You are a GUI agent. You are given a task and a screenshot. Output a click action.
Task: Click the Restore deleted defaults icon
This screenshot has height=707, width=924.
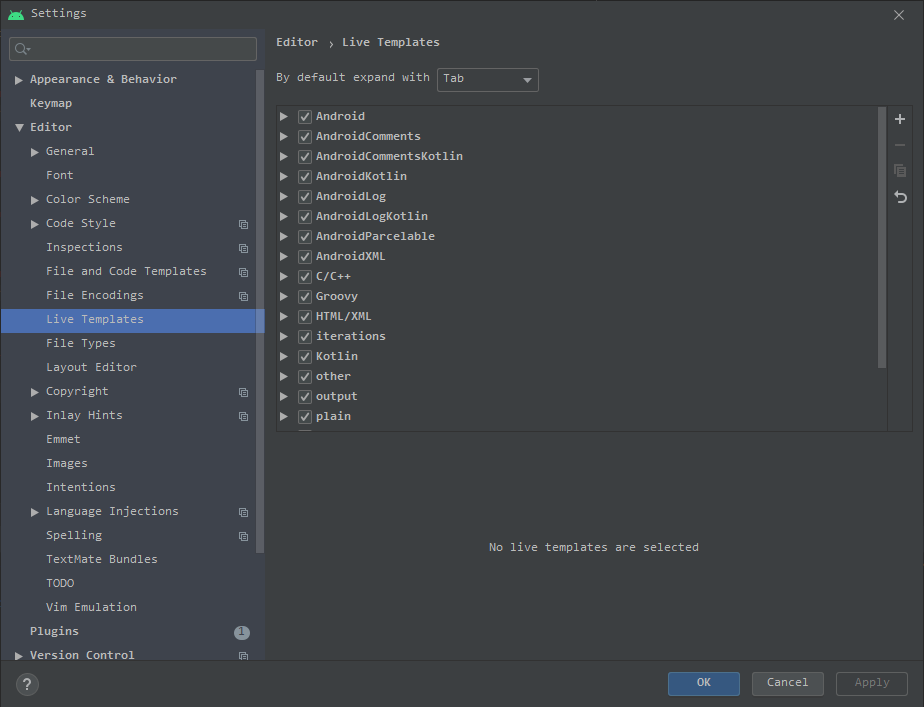tap(899, 197)
